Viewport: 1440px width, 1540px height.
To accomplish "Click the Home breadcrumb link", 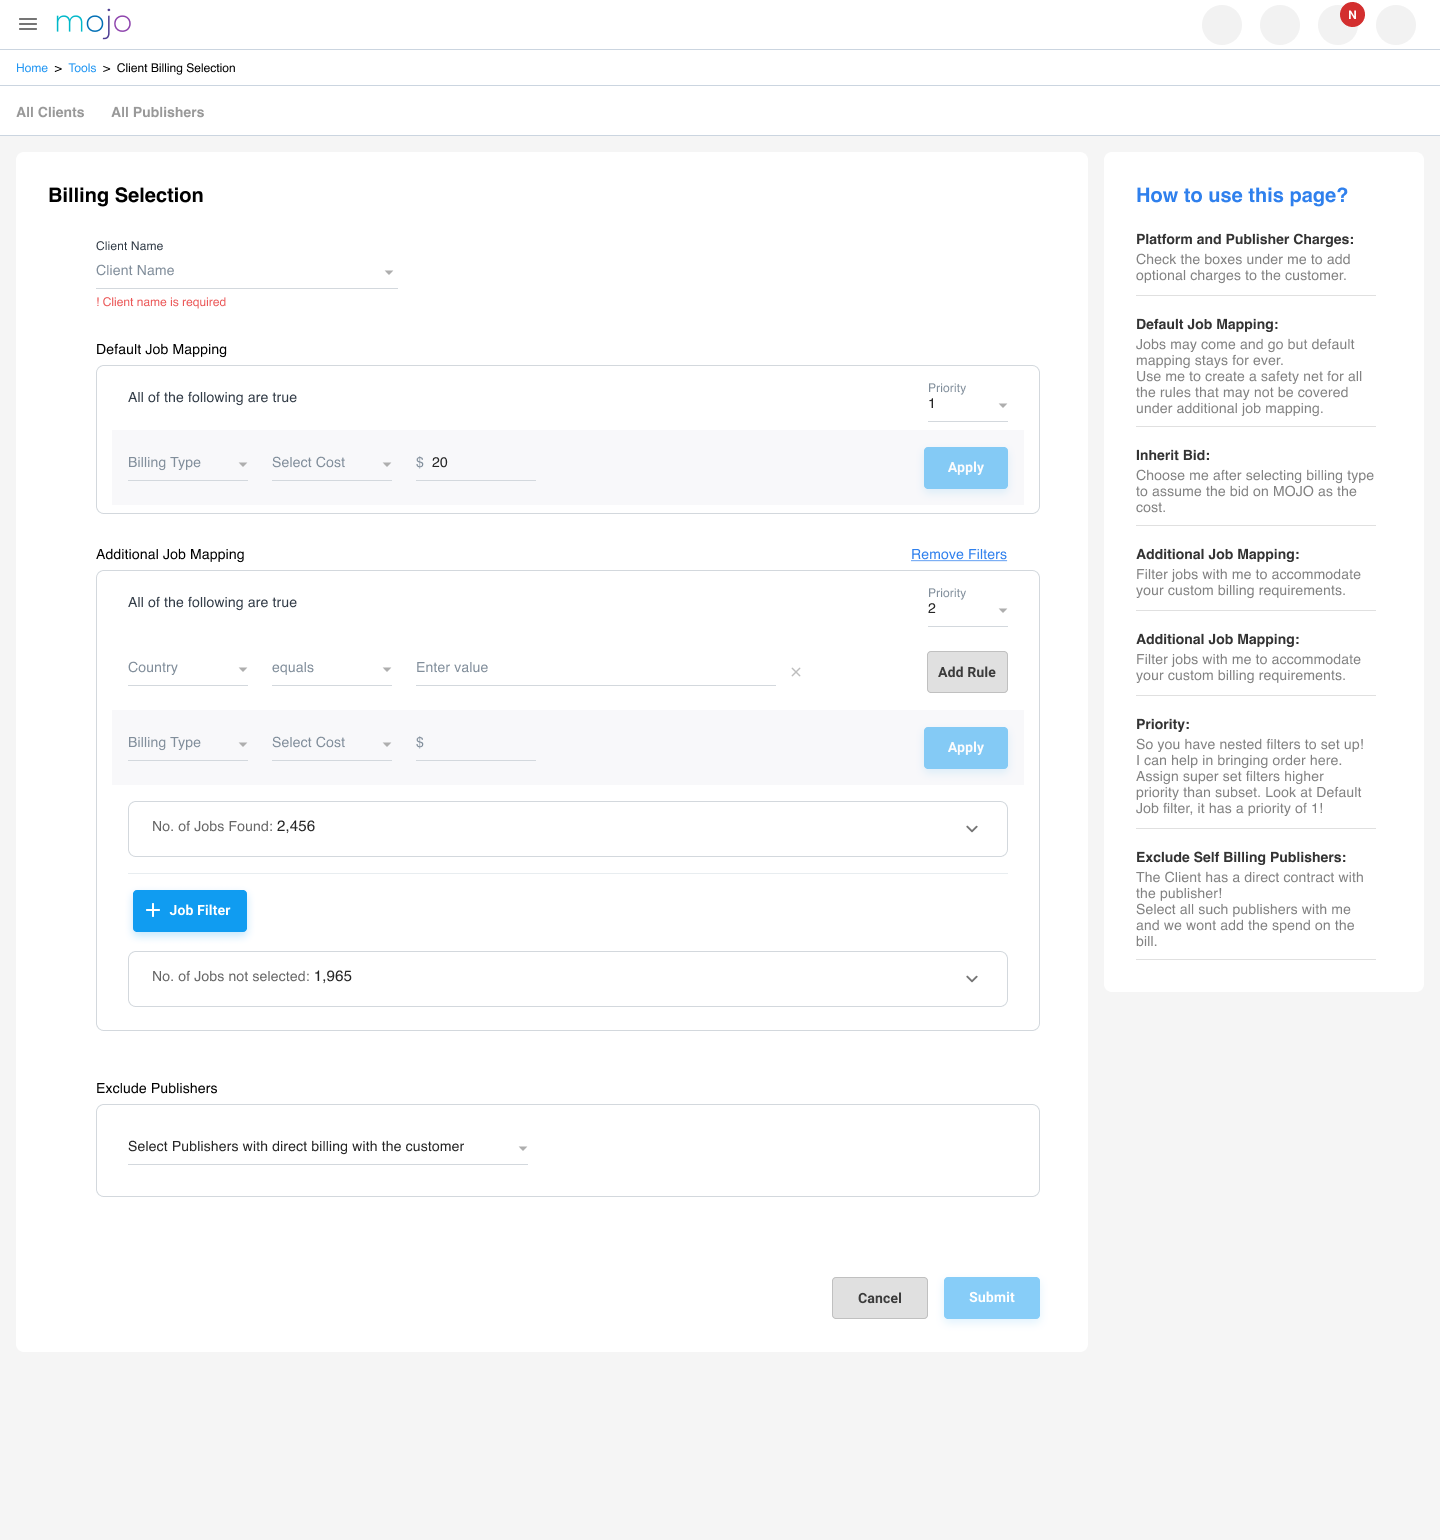I will (32, 68).
